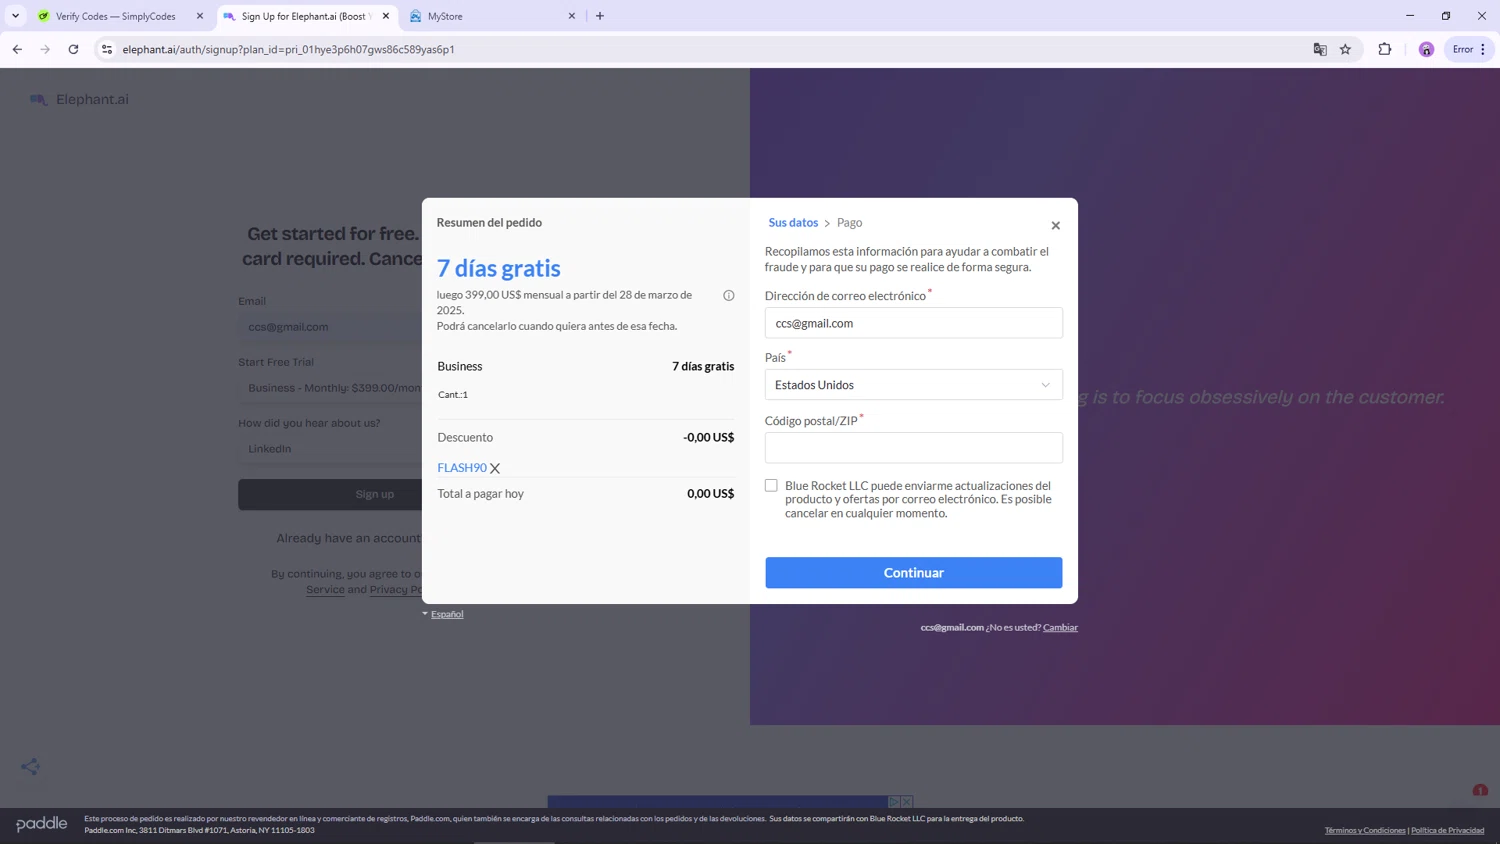
Task: Click the browser address bar URL
Action: (288, 49)
